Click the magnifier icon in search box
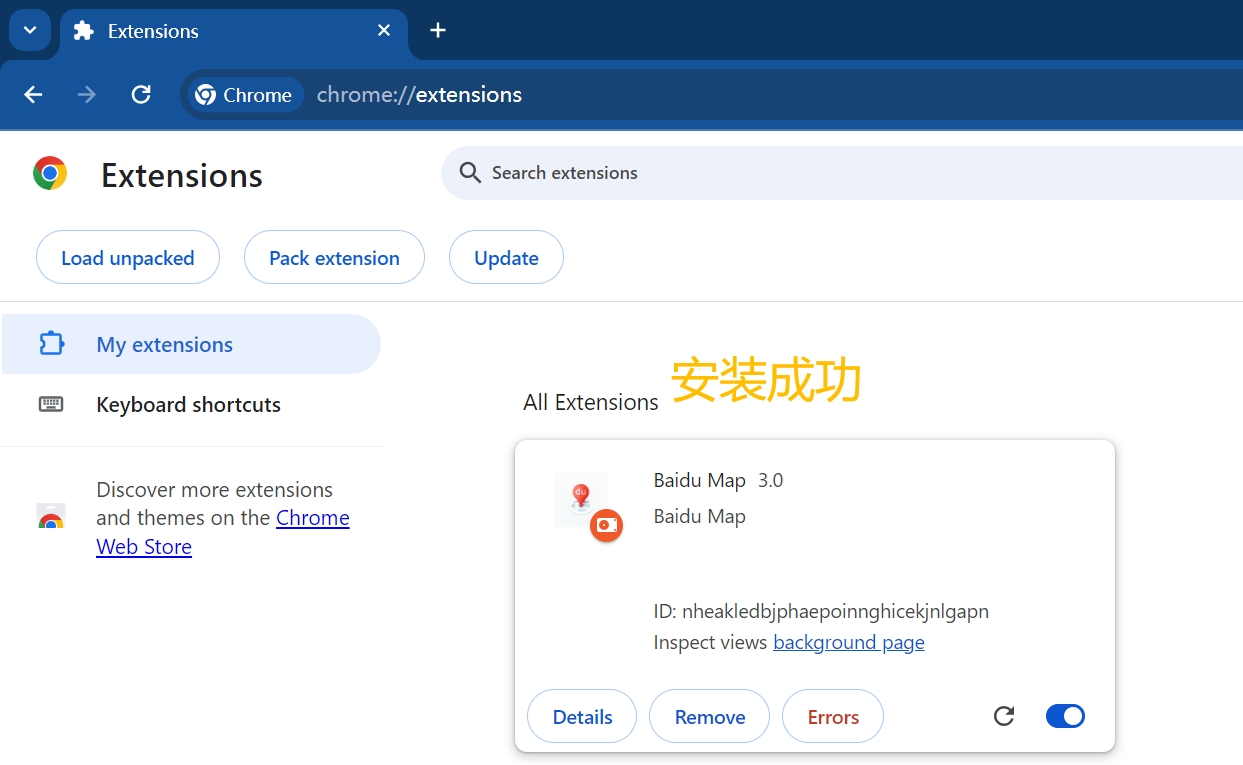This screenshot has height=765, width=1243. (x=470, y=173)
